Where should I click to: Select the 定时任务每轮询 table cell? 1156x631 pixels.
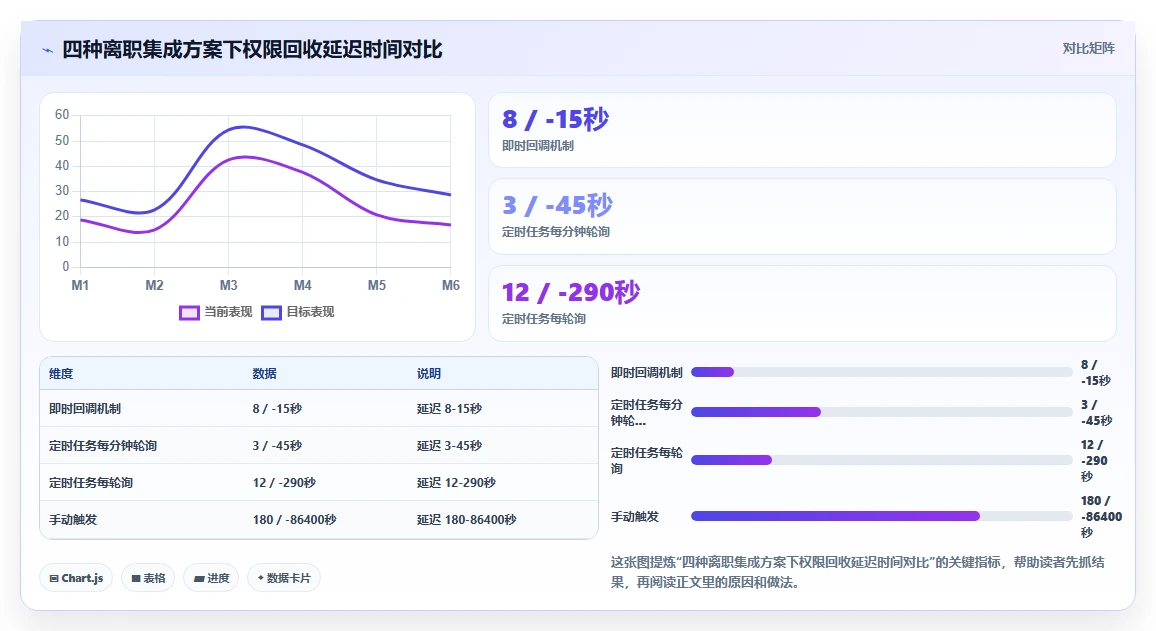[x=91, y=482]
